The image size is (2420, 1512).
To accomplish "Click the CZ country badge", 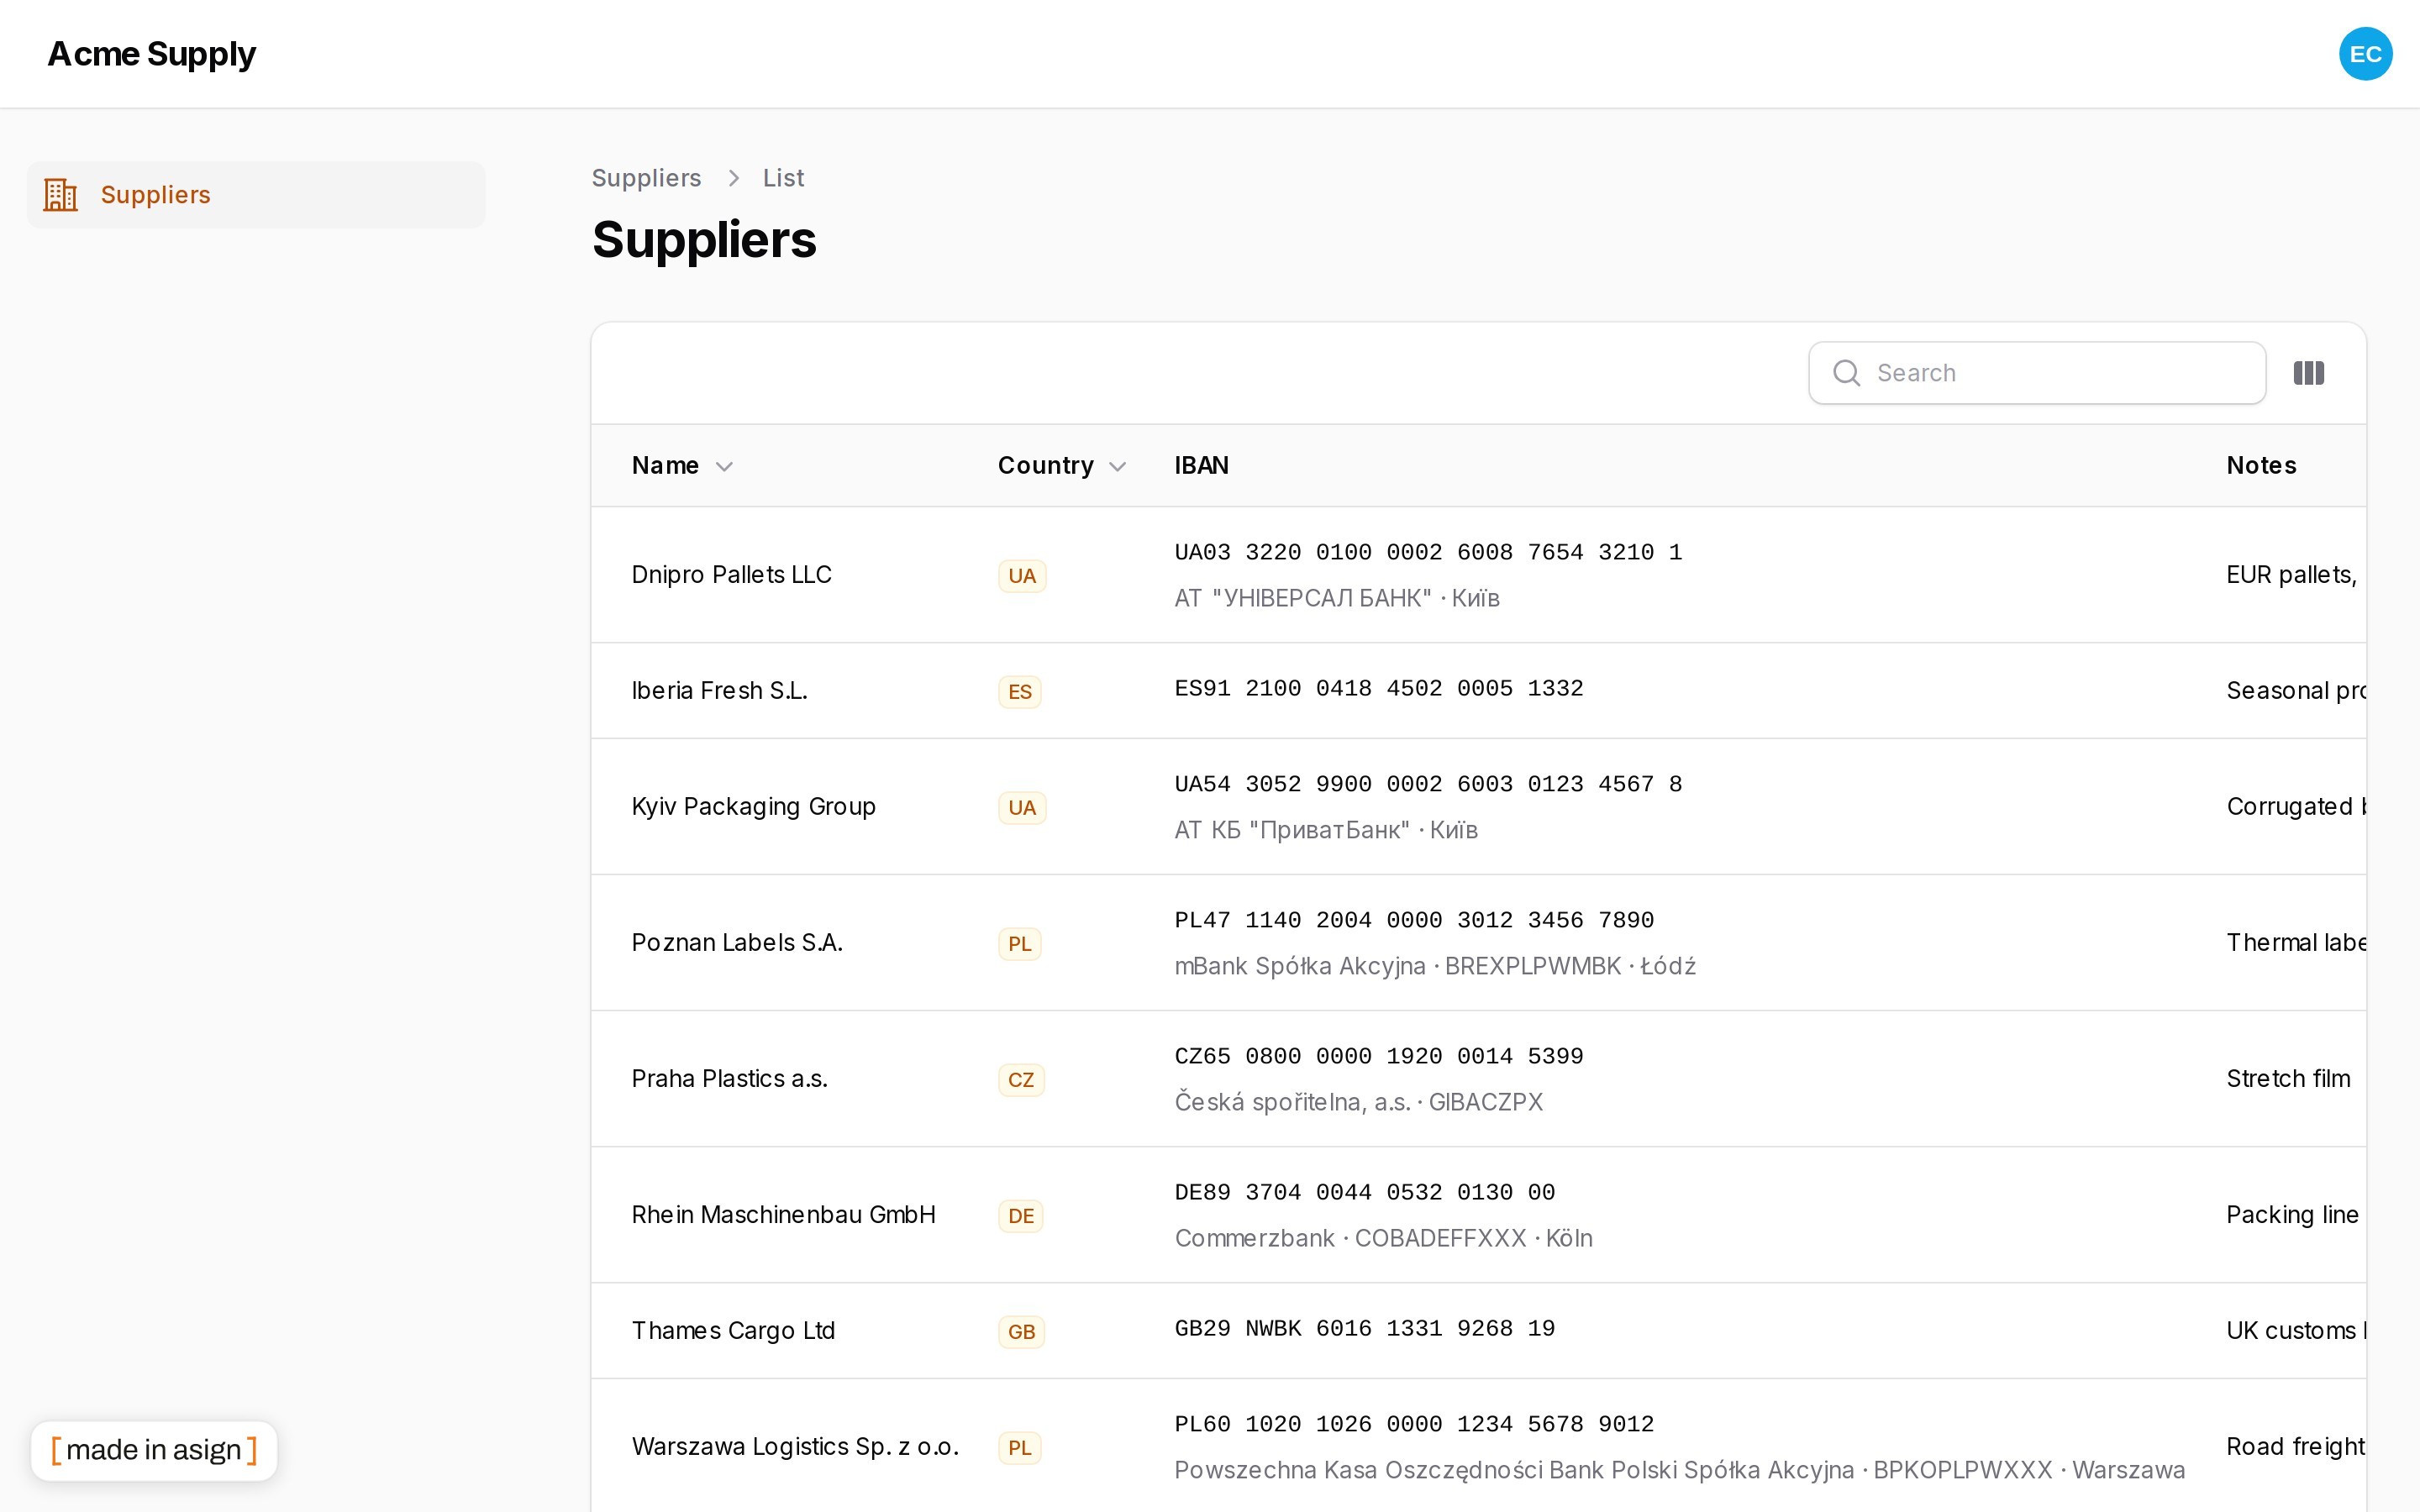I will [x=1021, y=1080].
